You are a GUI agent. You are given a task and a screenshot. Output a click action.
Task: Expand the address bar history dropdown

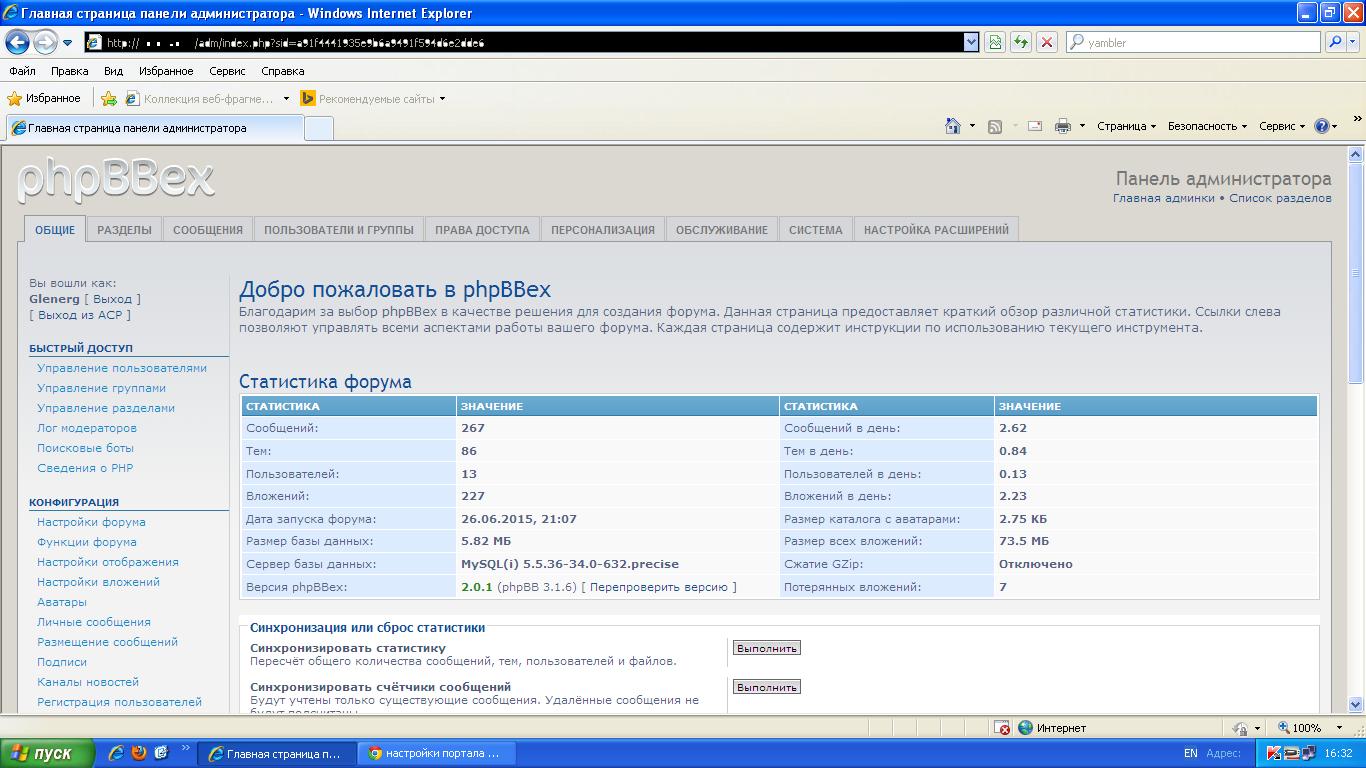(x=971, y=42)
